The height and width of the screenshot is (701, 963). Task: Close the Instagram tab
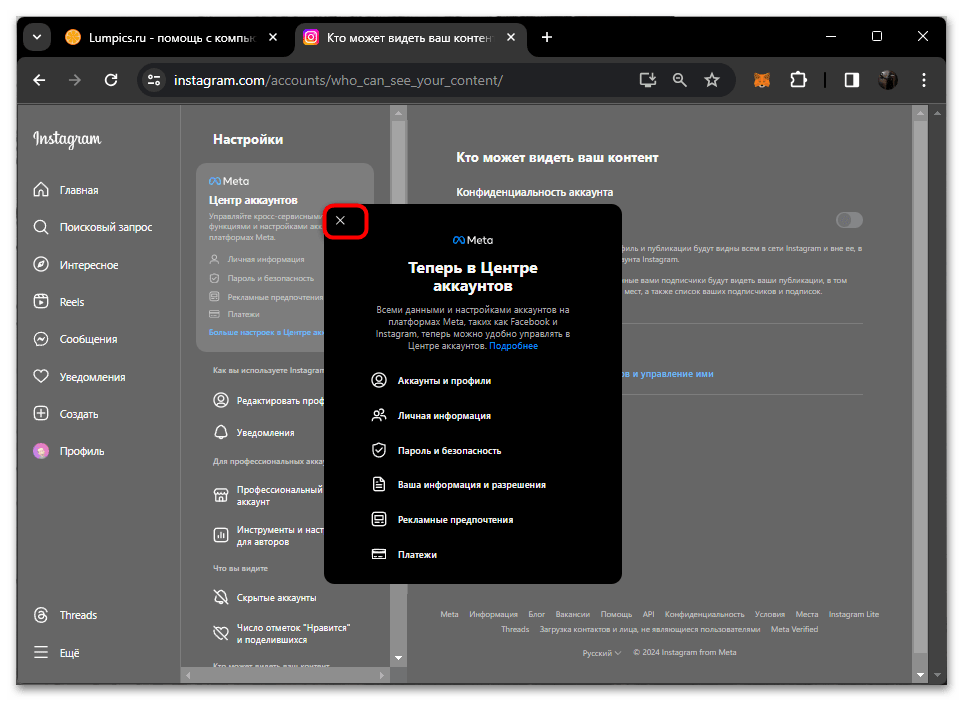[511, 37]
